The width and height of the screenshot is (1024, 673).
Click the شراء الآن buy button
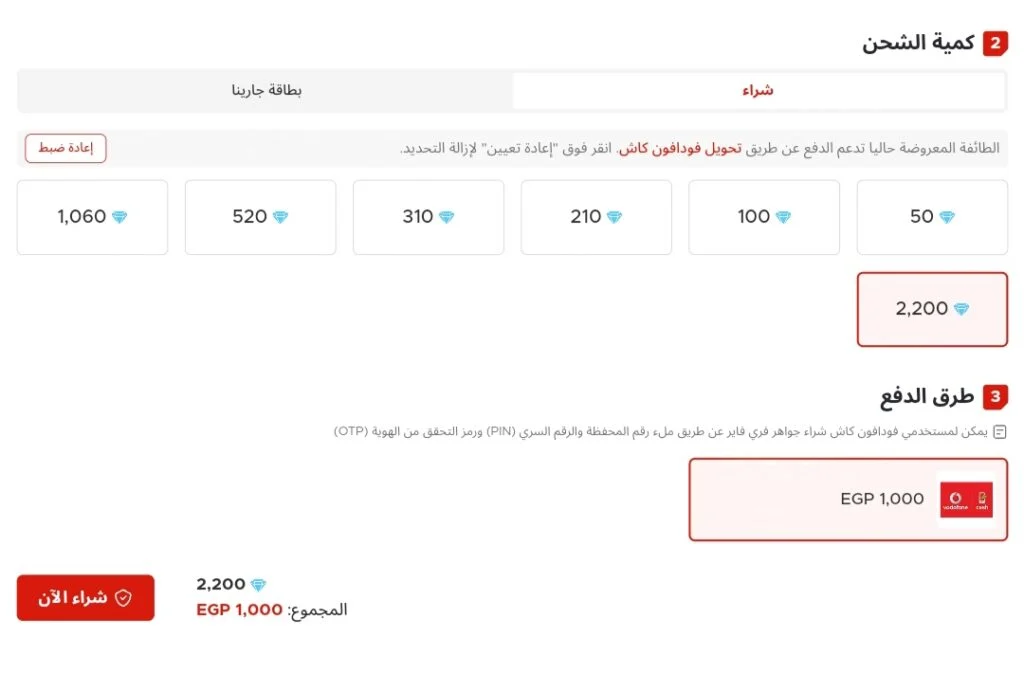tap(86, 598)
